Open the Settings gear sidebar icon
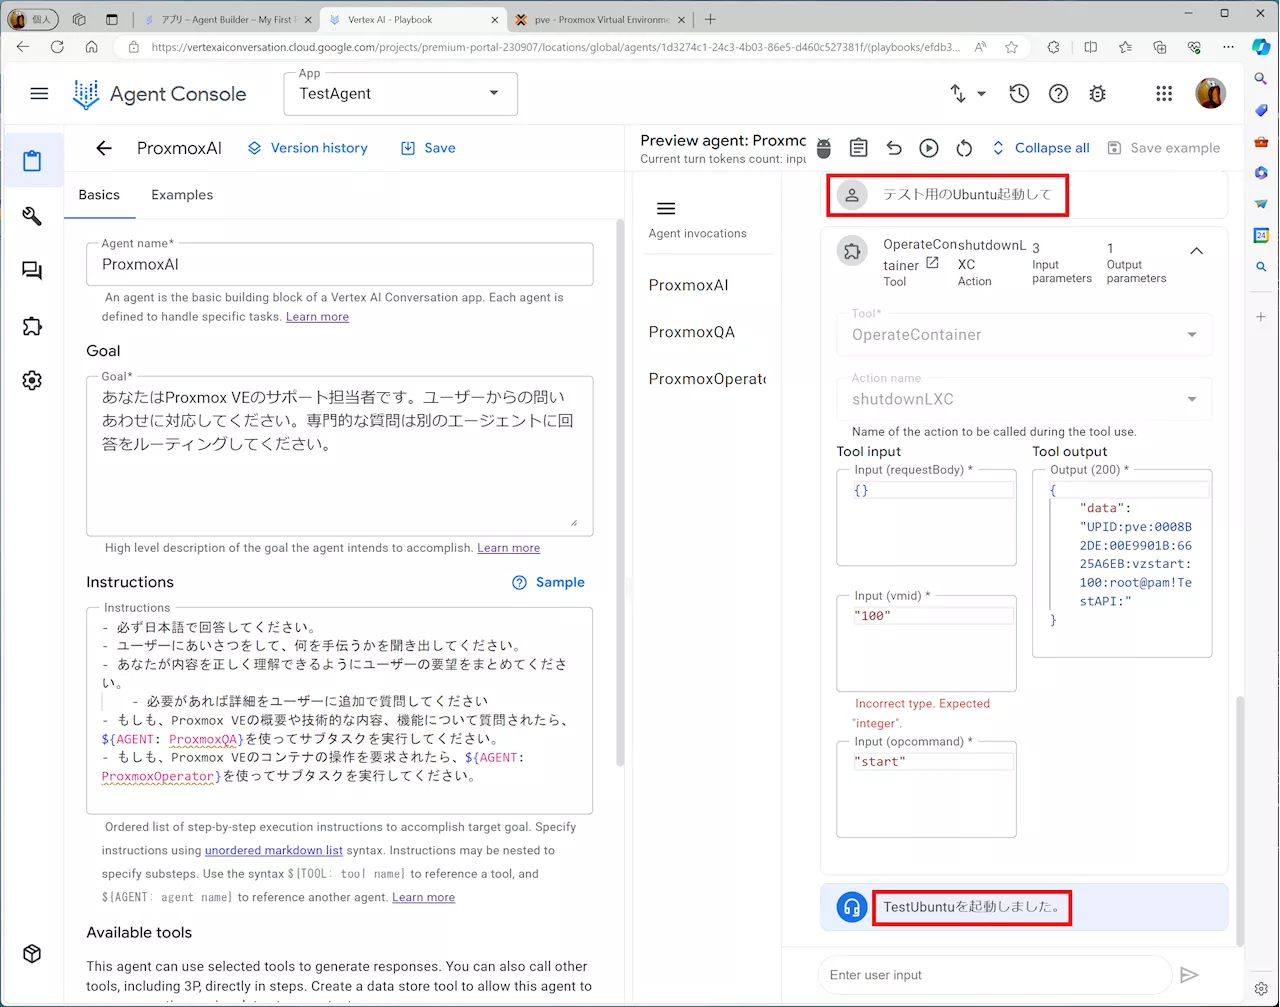 click(32, 380)
